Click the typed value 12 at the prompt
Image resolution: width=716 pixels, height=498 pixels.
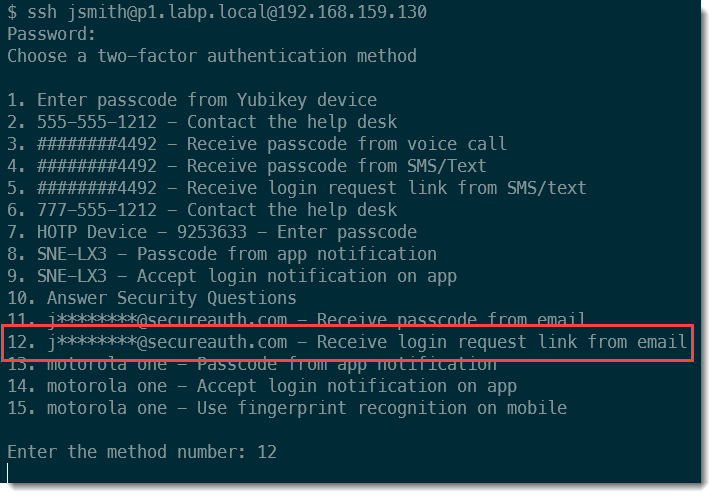[x=267, y=452]
